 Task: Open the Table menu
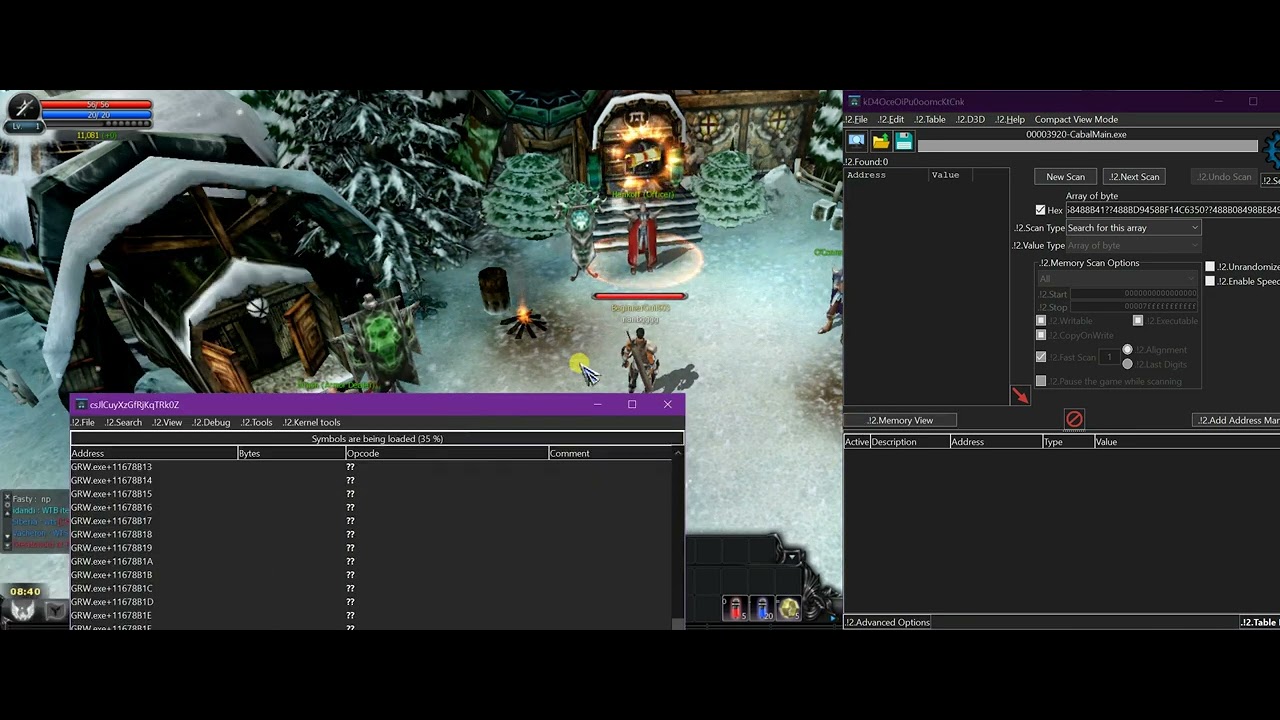tap(930, 119)
